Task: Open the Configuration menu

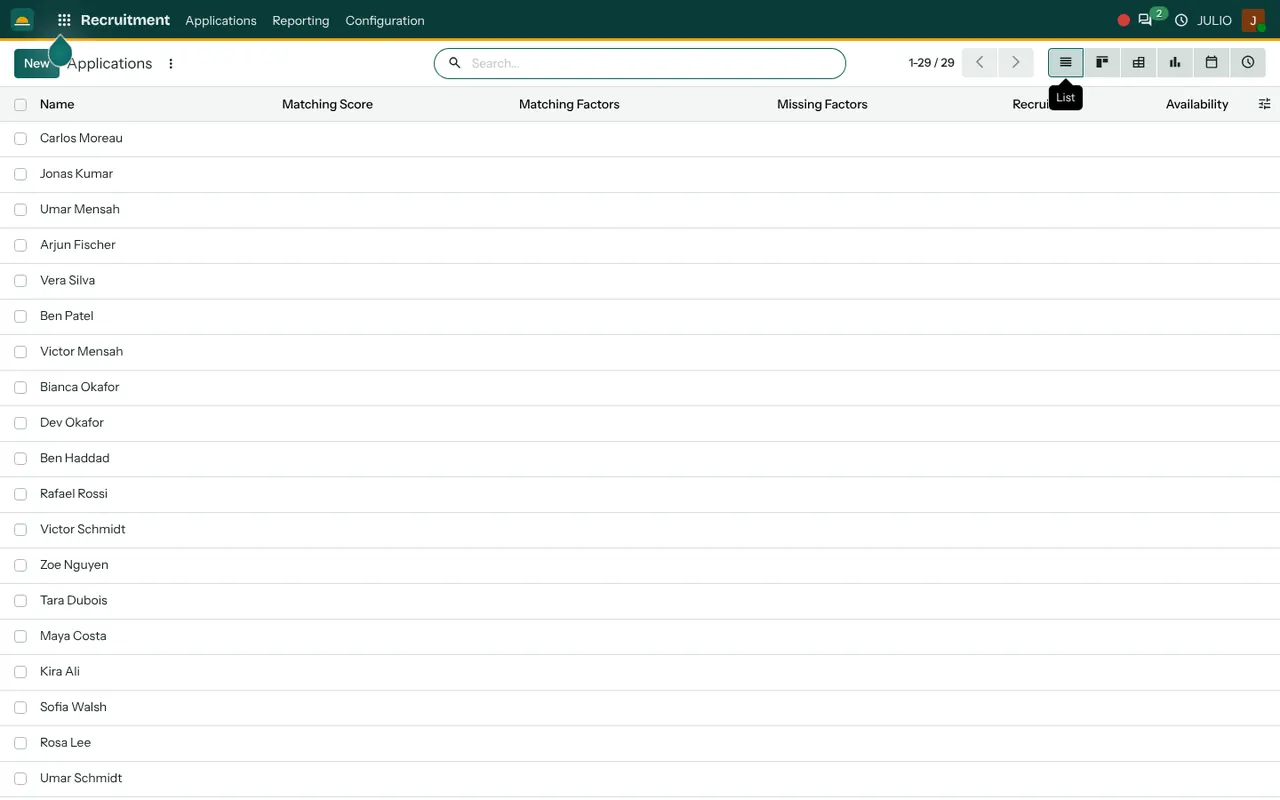Action: coord(385,20)
